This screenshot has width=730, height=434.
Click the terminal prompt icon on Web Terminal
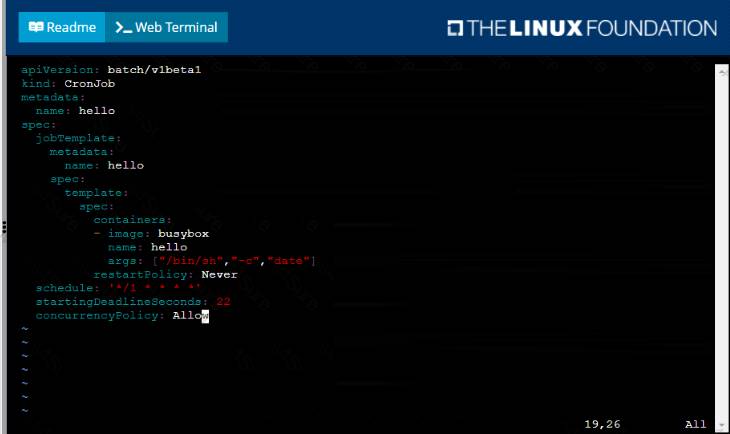pos(124,27)
